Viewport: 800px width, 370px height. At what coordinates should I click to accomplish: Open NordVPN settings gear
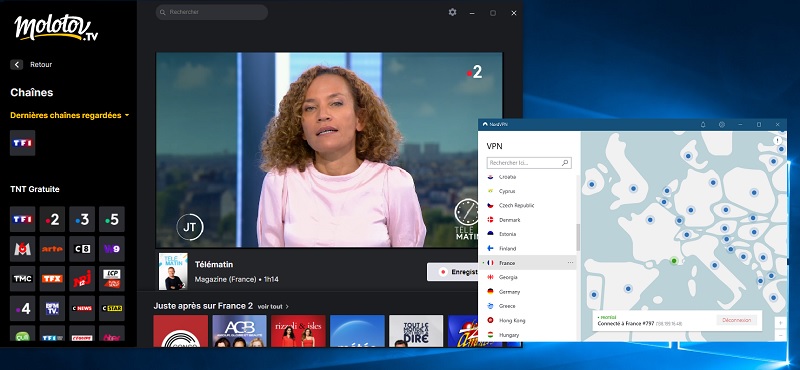pos(722,125)
